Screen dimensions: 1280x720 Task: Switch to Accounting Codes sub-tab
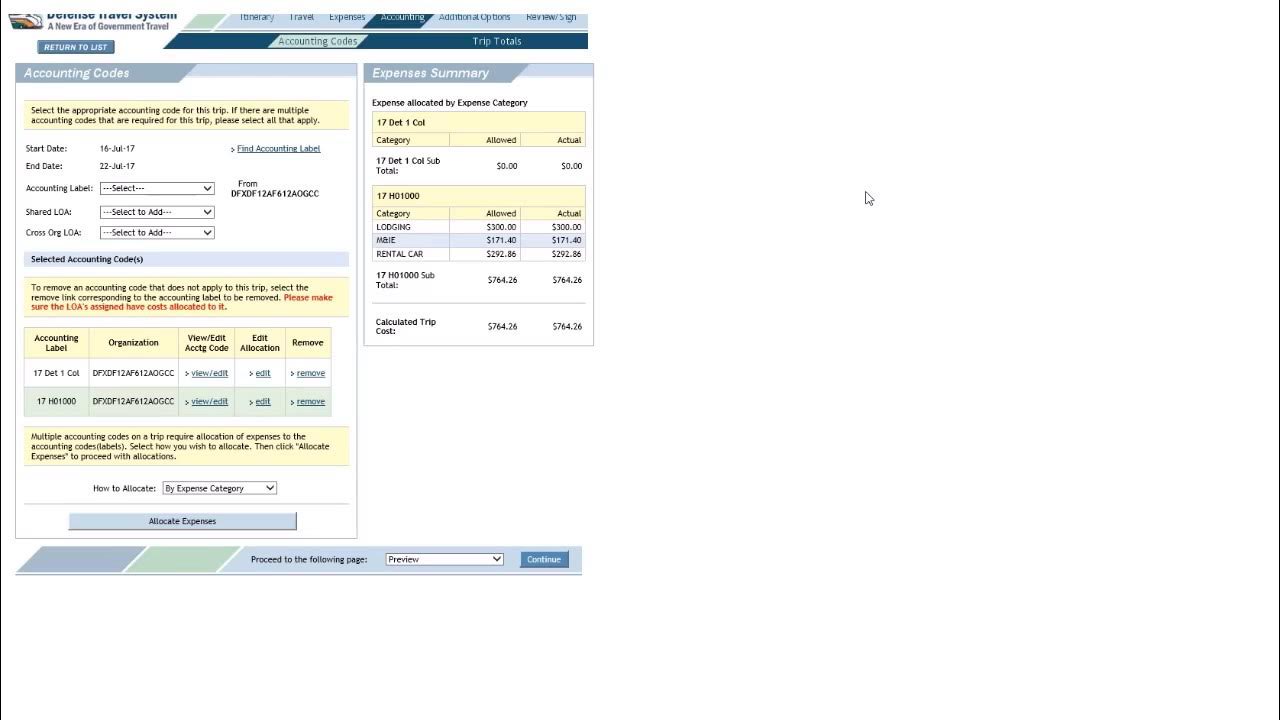pos(317,41)
